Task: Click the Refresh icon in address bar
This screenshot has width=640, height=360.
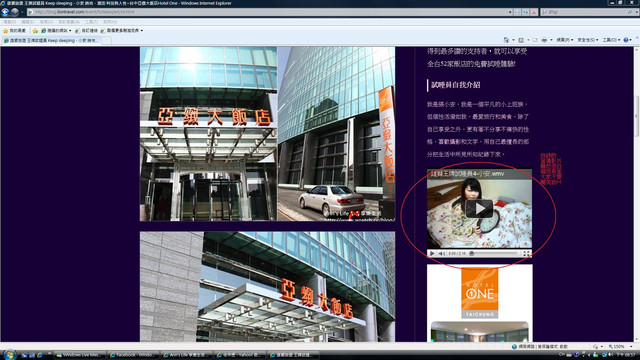Action: [x=526, y=12]
